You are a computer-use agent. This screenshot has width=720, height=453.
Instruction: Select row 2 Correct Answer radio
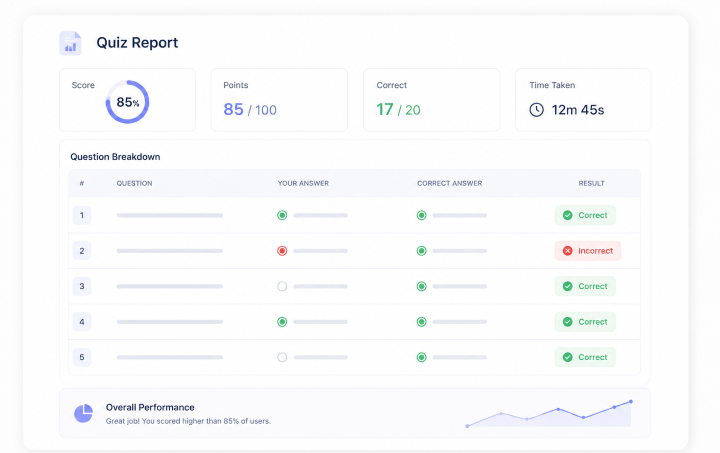(x=422, y=251)
